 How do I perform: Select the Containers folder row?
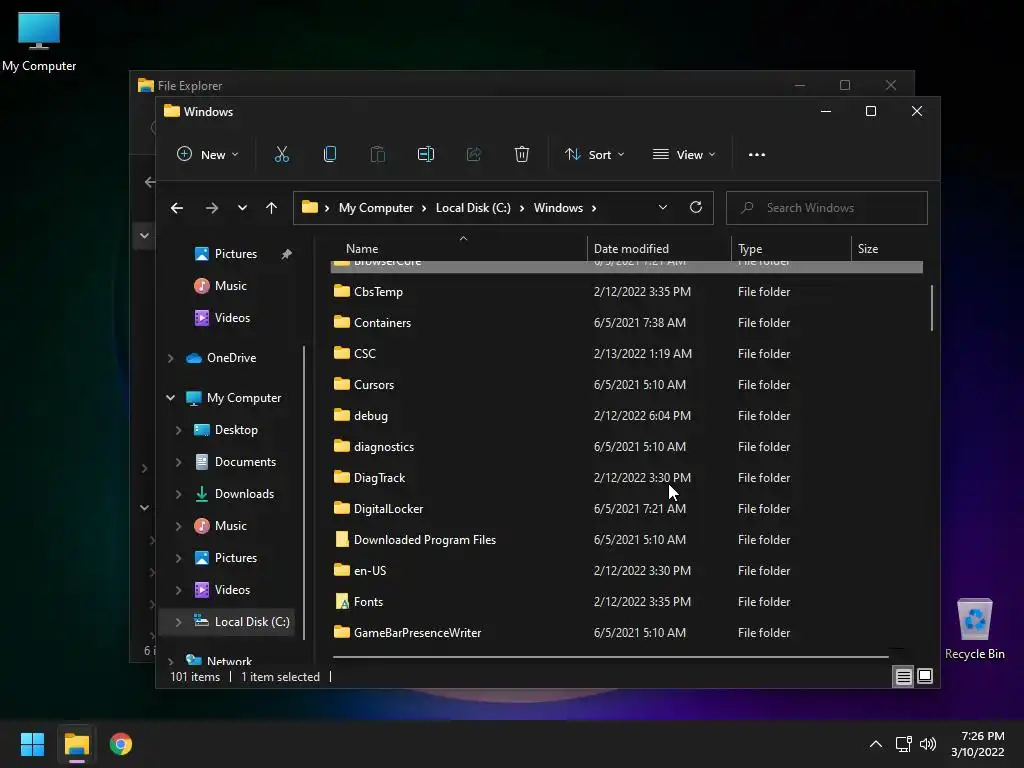pos(627,323)
